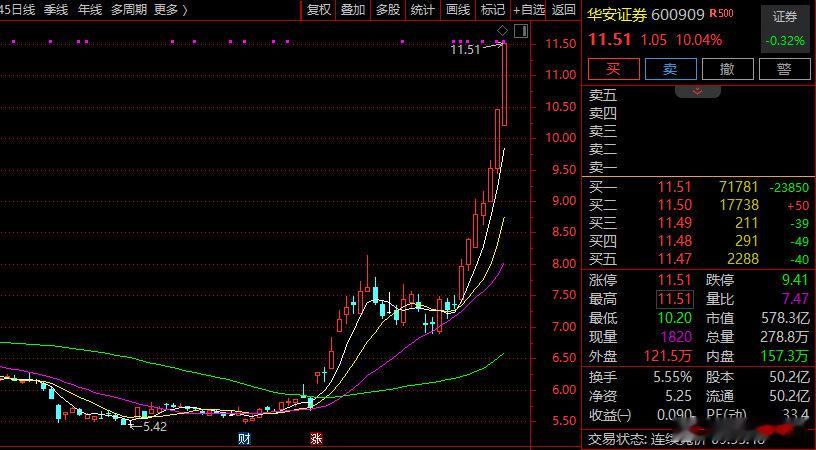Click the 5.42 low label on chart

point(155,427)
